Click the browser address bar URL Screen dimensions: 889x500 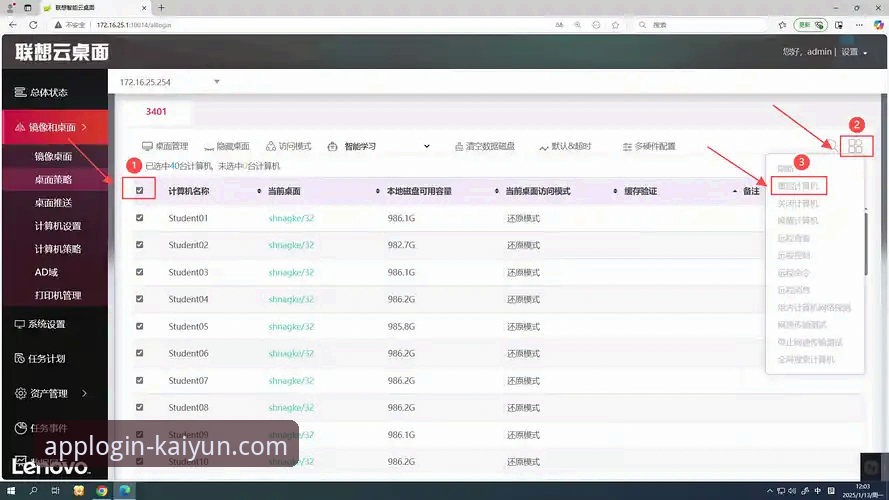coord(134,25)
